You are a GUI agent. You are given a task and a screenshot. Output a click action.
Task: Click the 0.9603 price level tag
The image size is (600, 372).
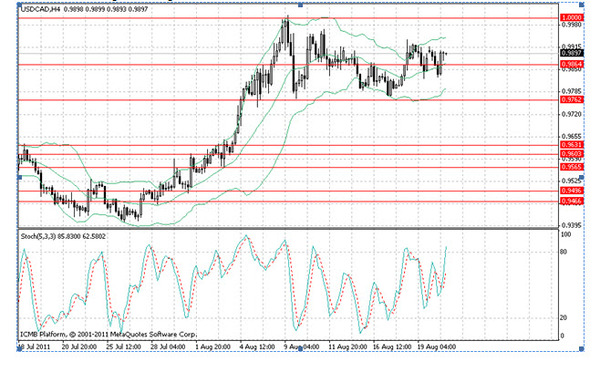tap(572, 154)
